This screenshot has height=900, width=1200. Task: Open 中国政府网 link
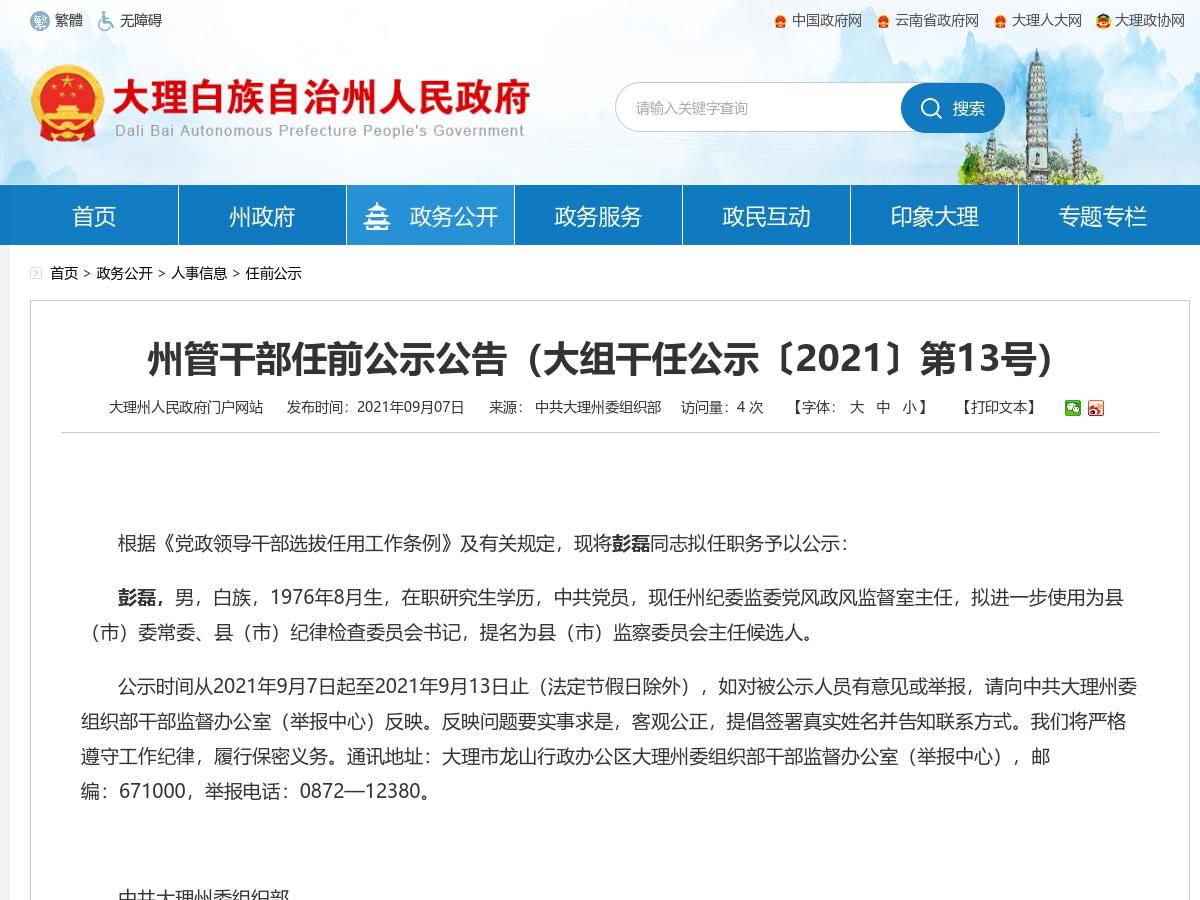pos(827,20)
